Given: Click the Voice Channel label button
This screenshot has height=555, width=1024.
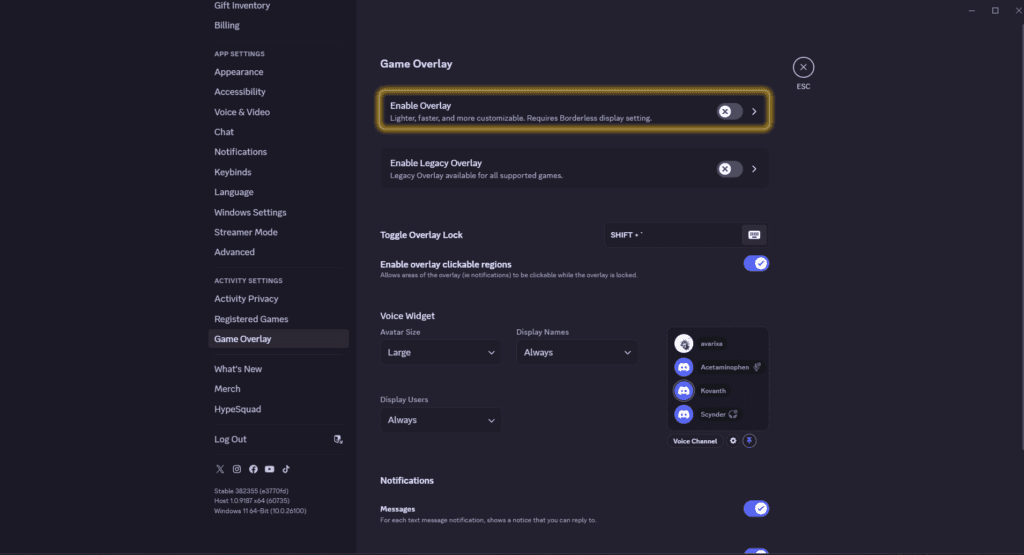Looking at the screenshot, I should 695,441.
